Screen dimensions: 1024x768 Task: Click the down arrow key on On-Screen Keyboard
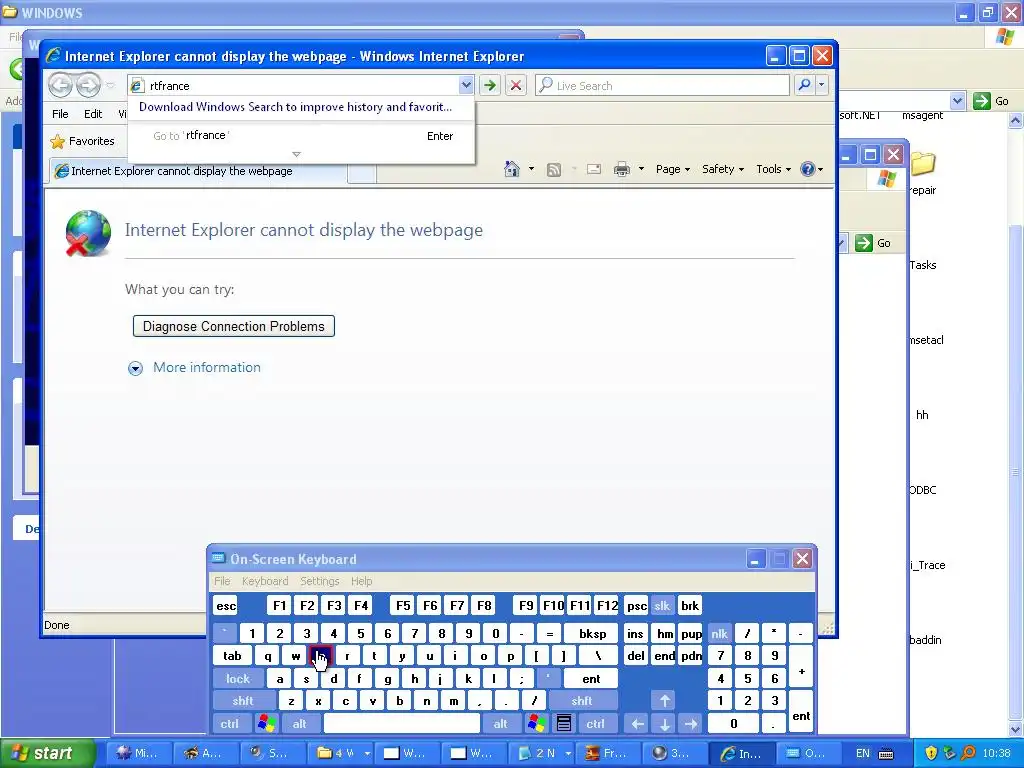tap(664, 724)
